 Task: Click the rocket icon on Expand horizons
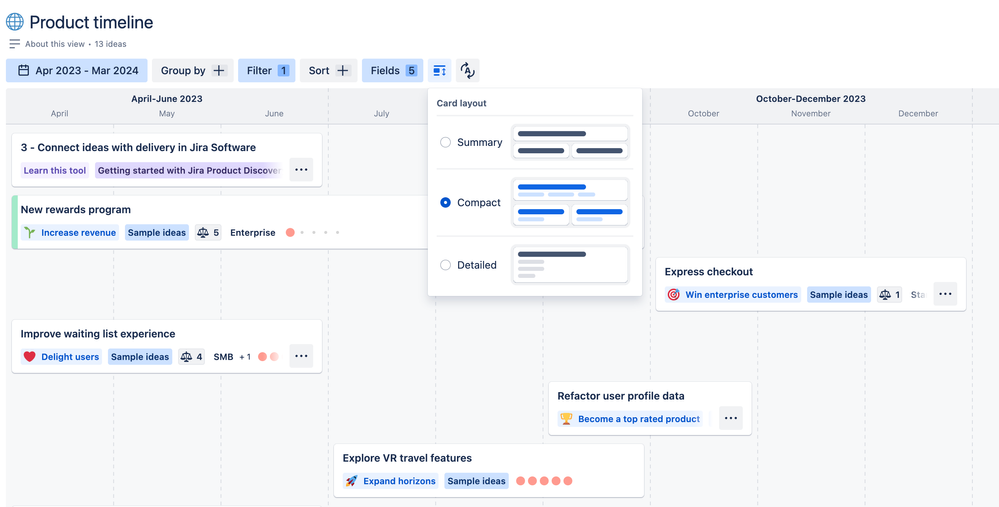pos(351,481)
